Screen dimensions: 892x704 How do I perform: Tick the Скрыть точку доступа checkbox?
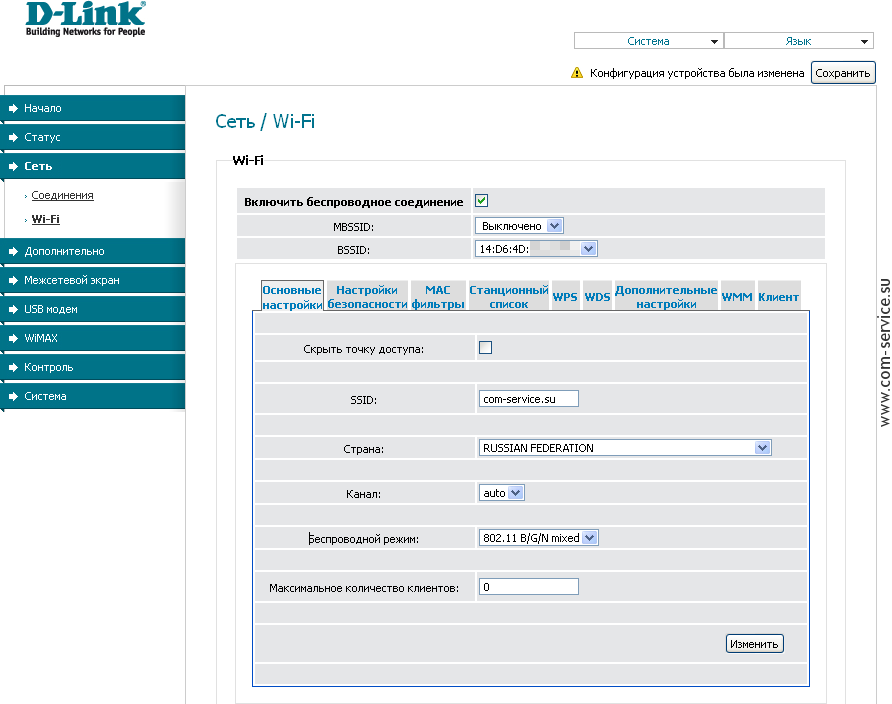[485, 347]
